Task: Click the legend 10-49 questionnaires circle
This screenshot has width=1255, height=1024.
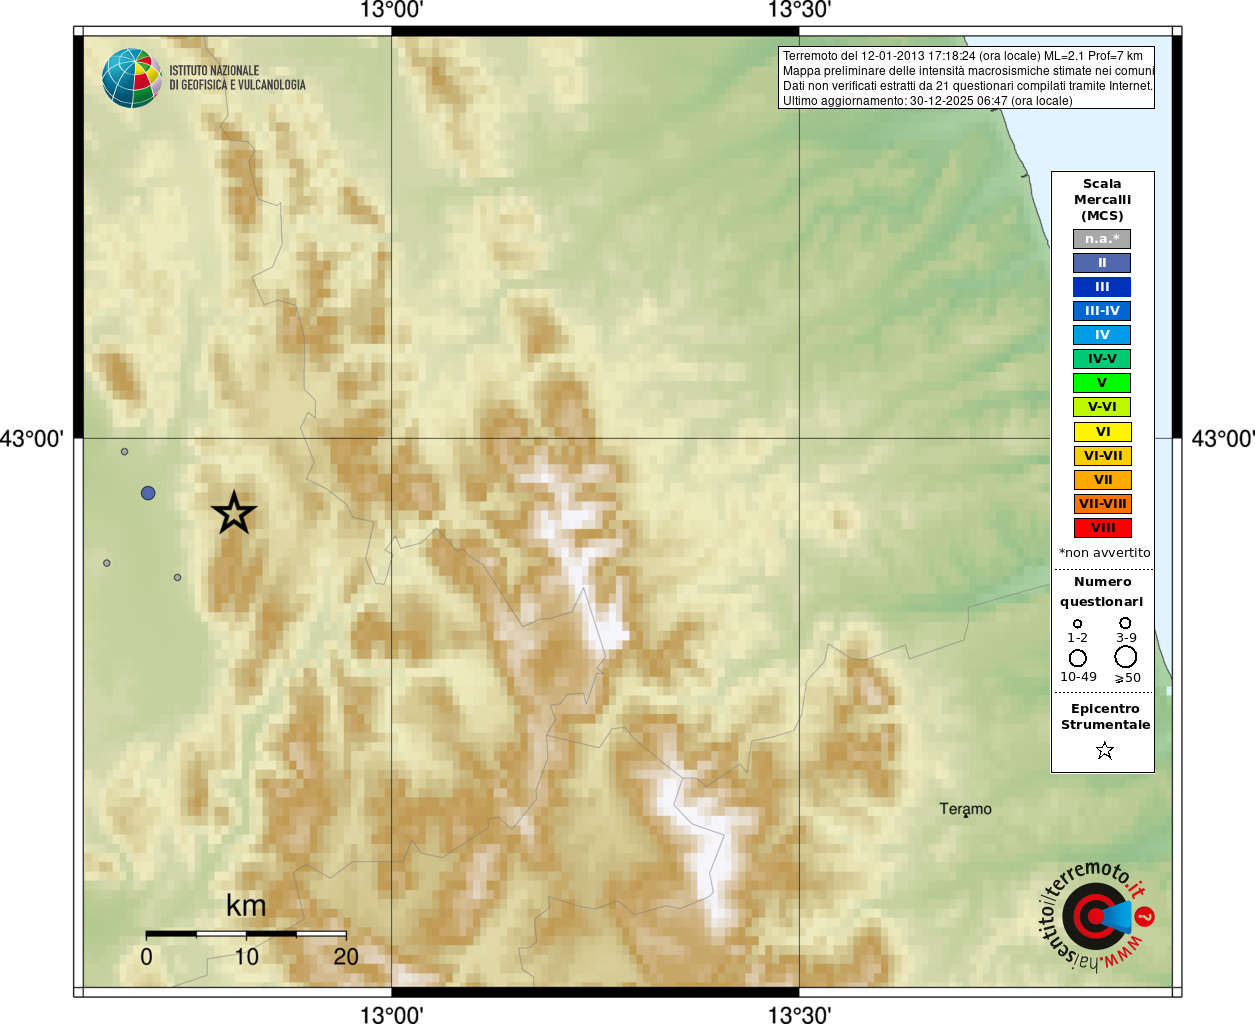Action: click(1077, 658)
